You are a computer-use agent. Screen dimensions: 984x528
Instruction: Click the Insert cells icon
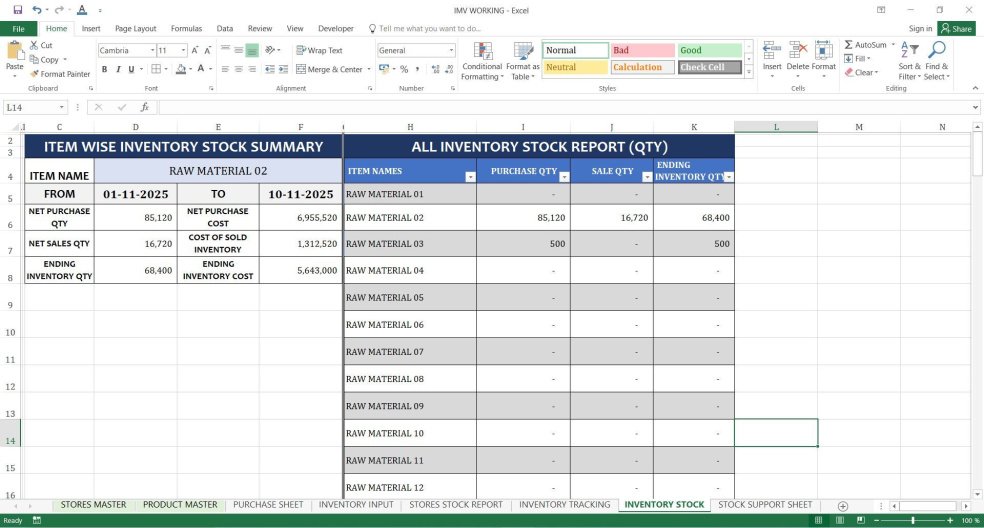point(772,51)
